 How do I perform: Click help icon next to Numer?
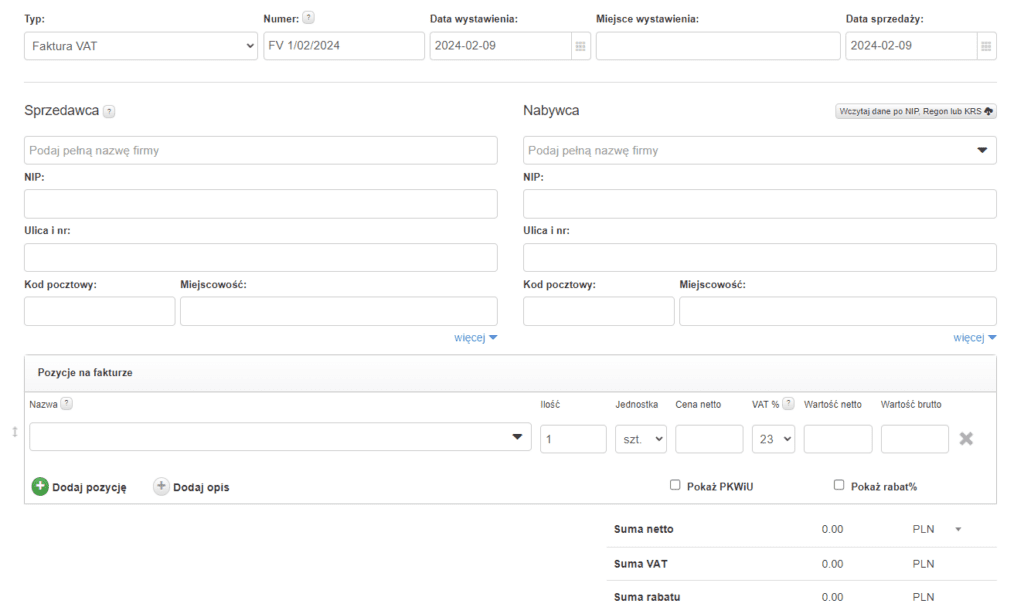309,18
